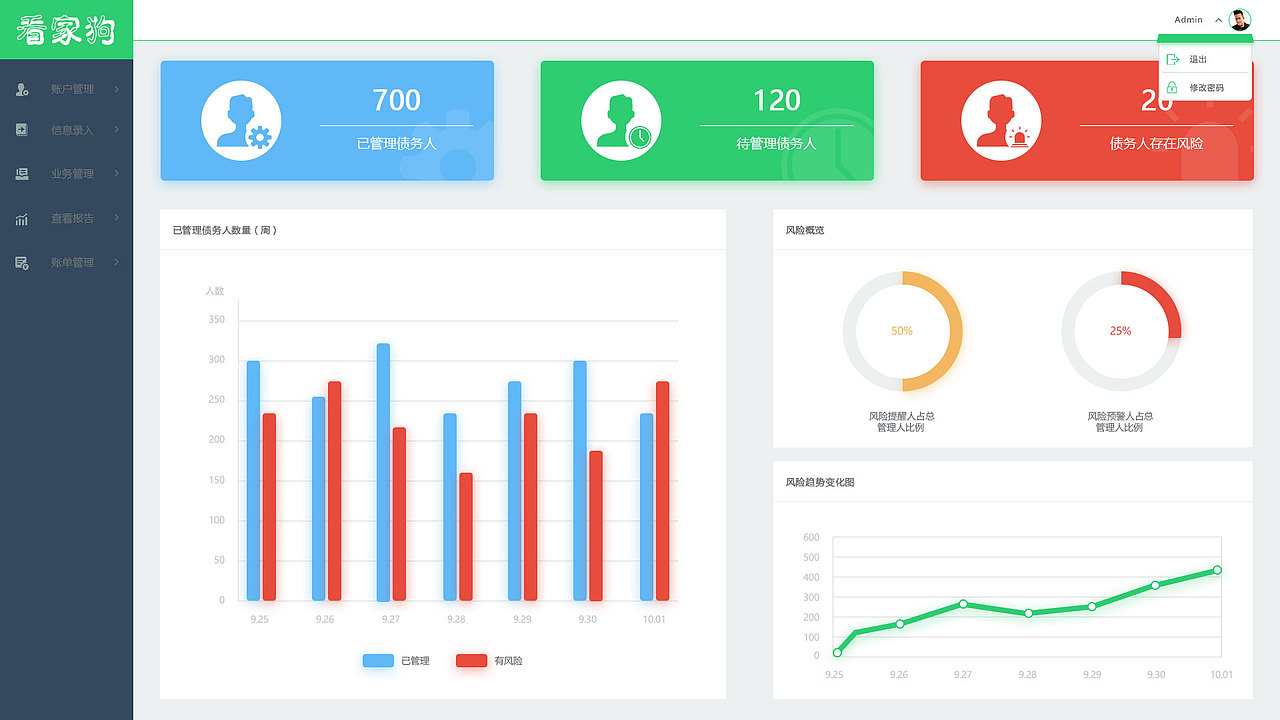This screenshot has height=720, width=1280.
Task: Click the 120 count value
Action: (777, 100)
